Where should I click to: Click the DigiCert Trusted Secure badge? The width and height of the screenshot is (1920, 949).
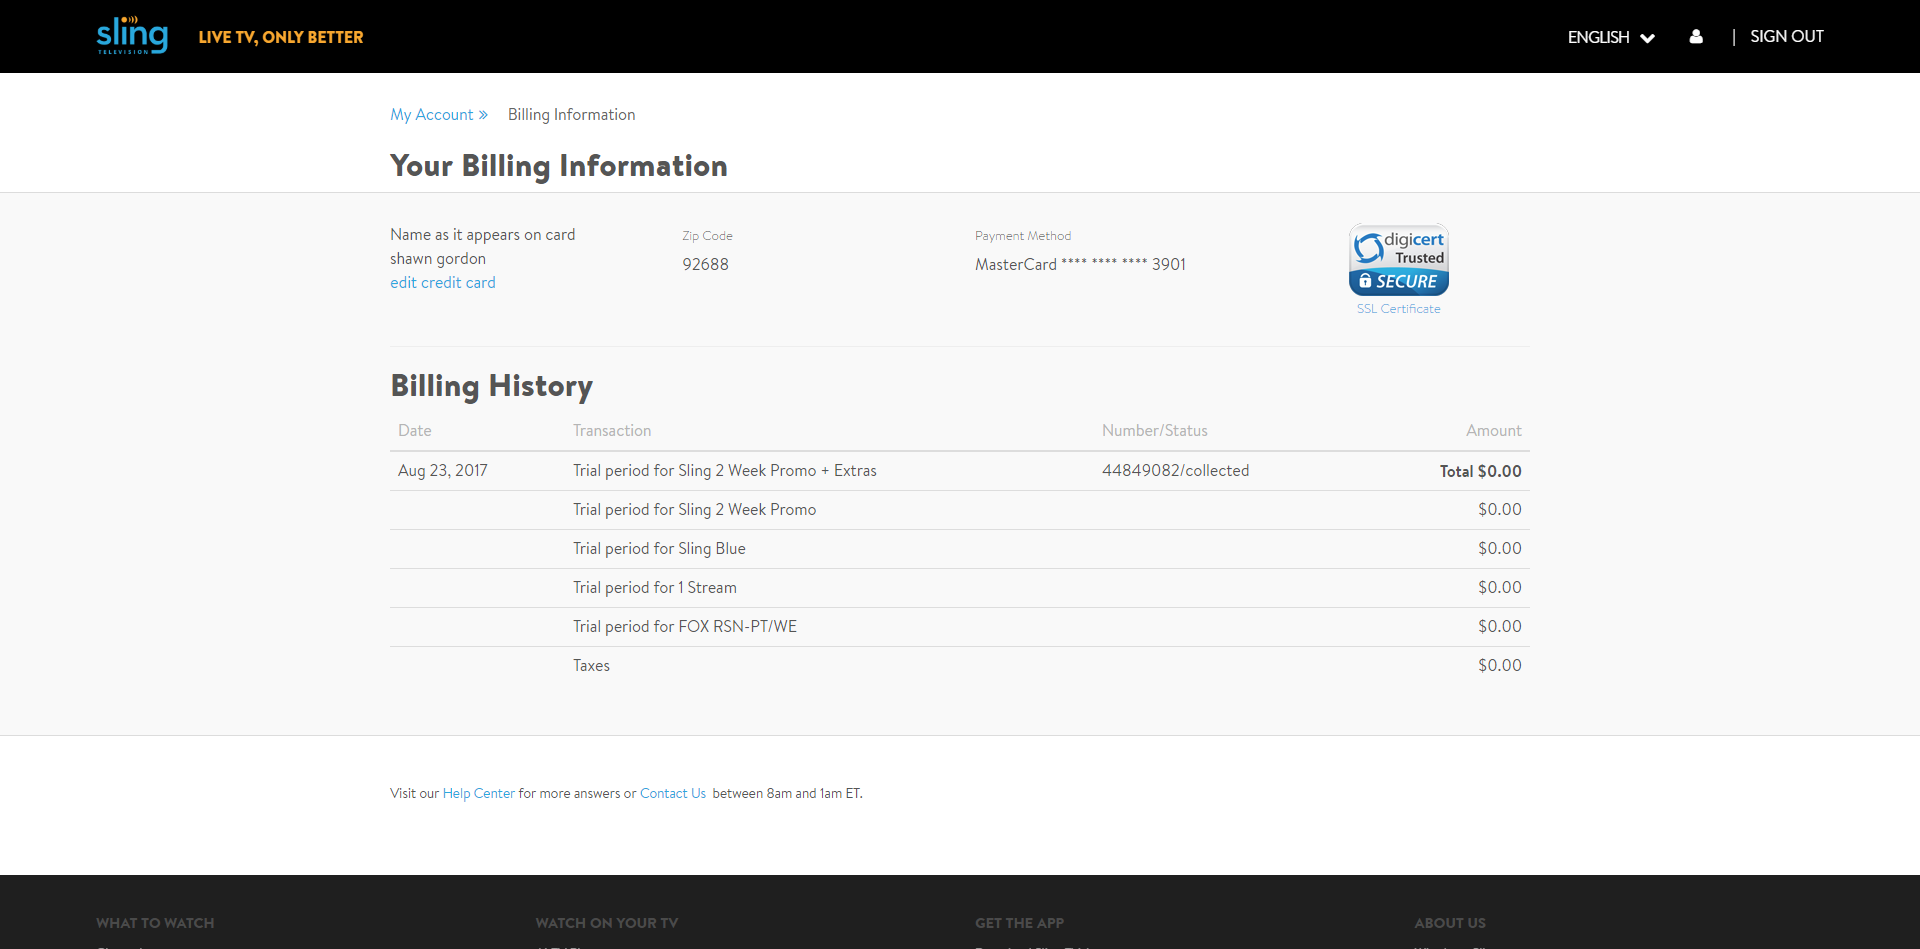[x=1399, y=259]
